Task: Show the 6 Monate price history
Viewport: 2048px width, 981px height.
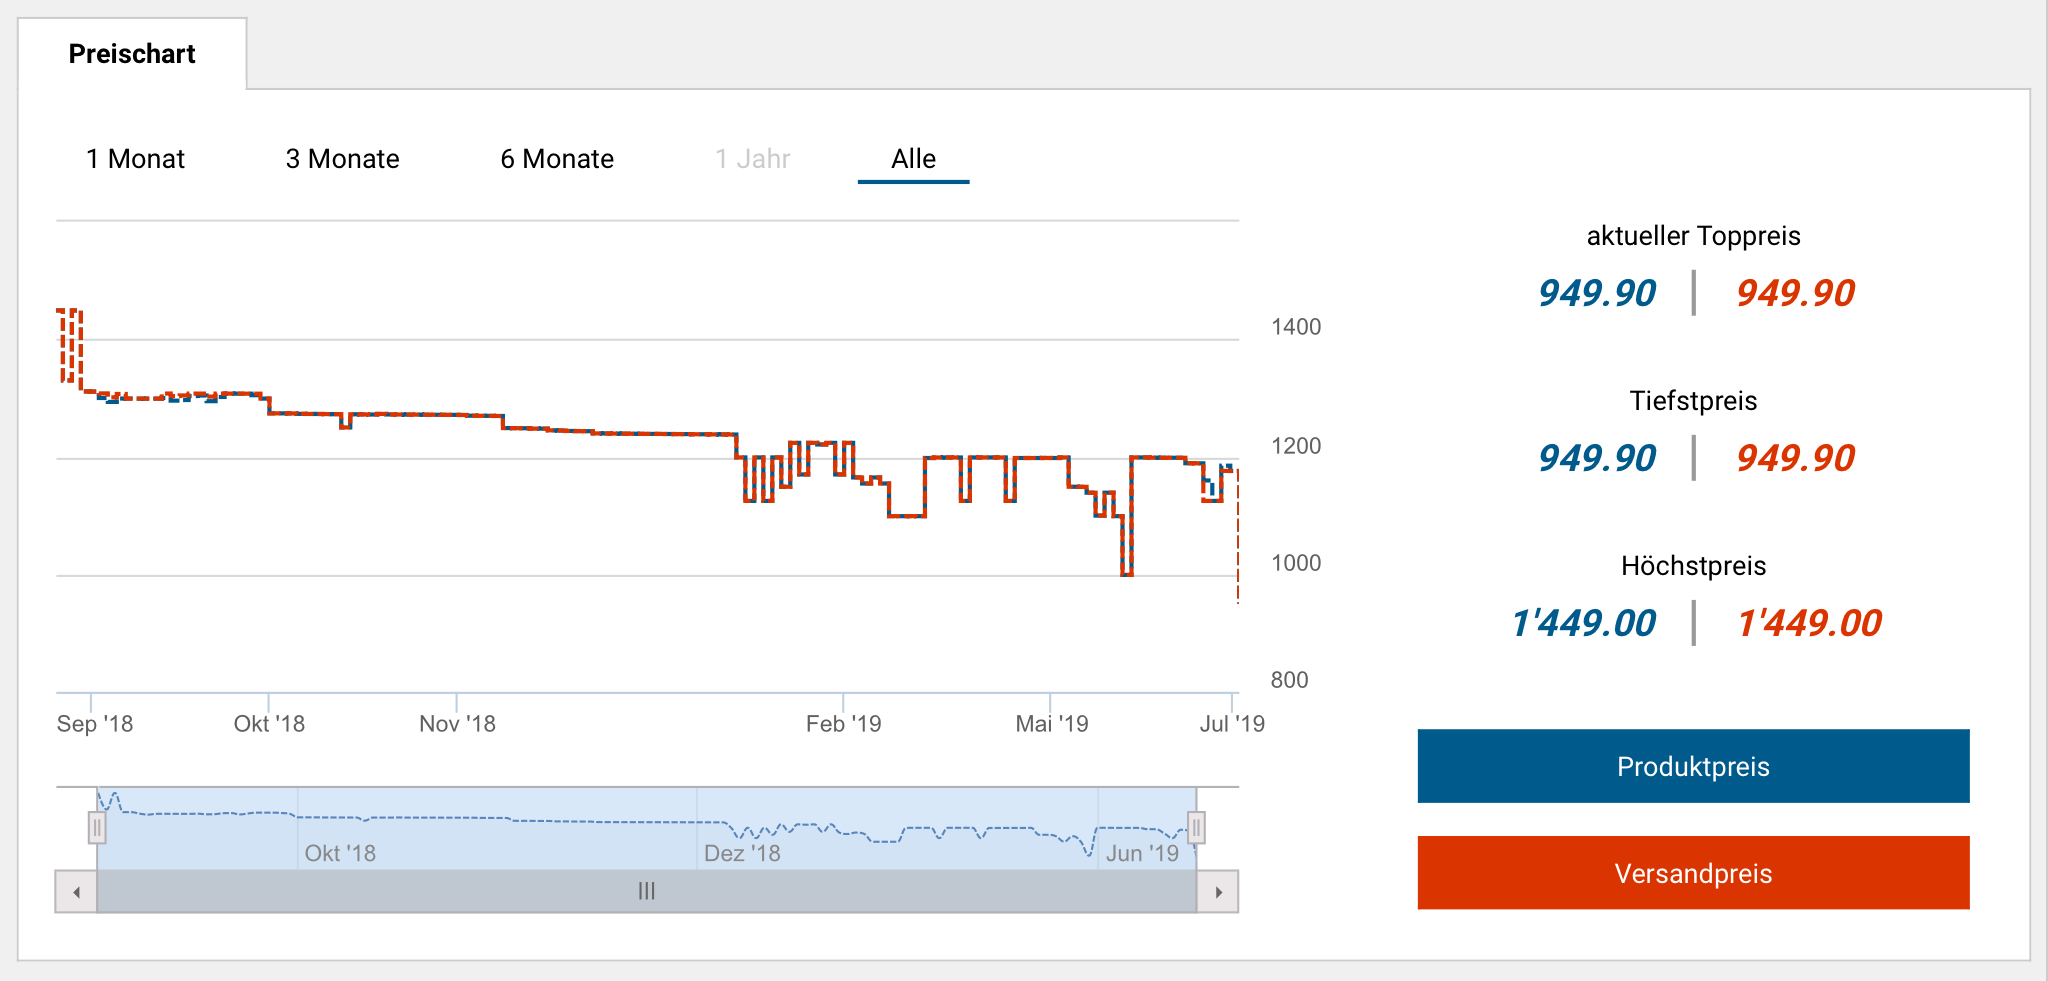Action: [557, 159]
